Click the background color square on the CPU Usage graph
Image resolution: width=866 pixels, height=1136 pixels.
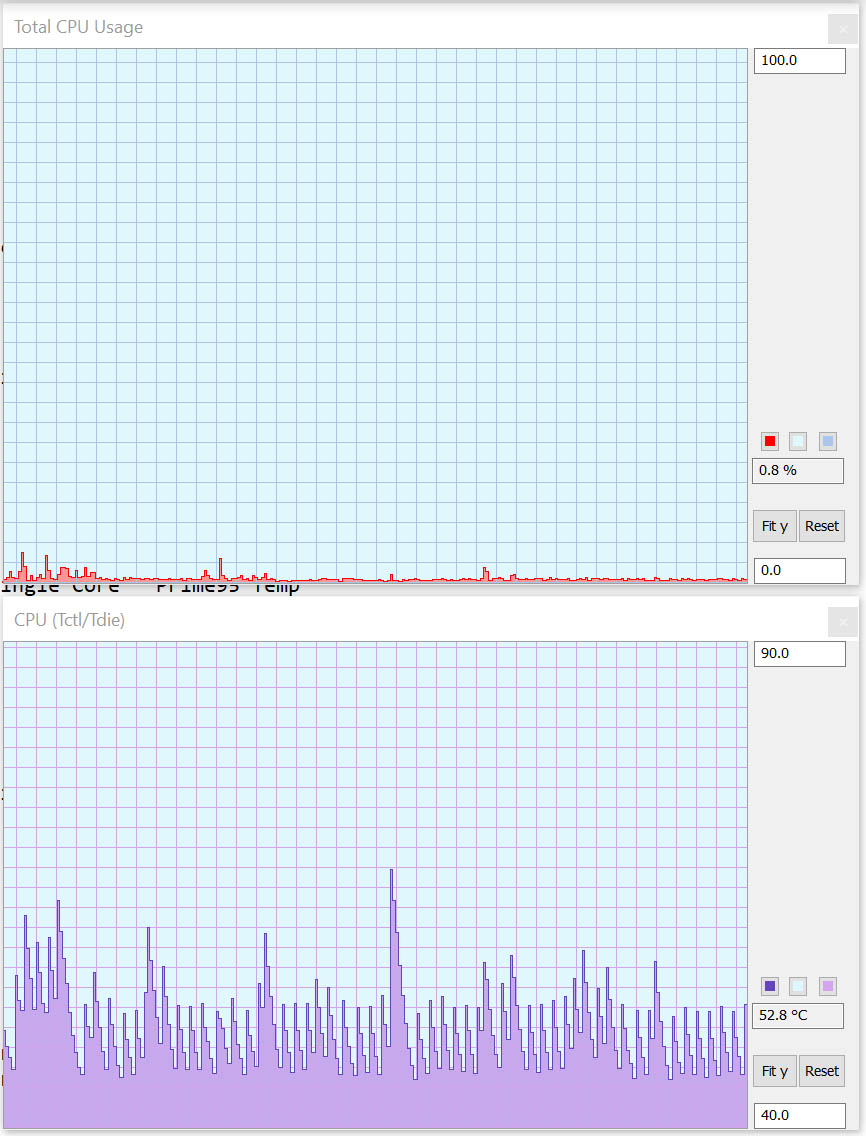[x=797, y=441]
